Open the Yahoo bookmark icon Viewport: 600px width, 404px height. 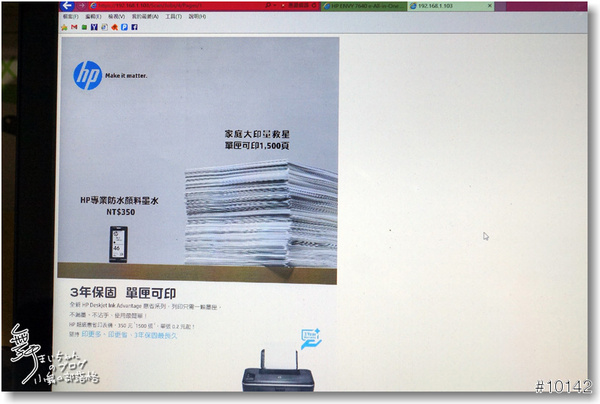(94, 27)
